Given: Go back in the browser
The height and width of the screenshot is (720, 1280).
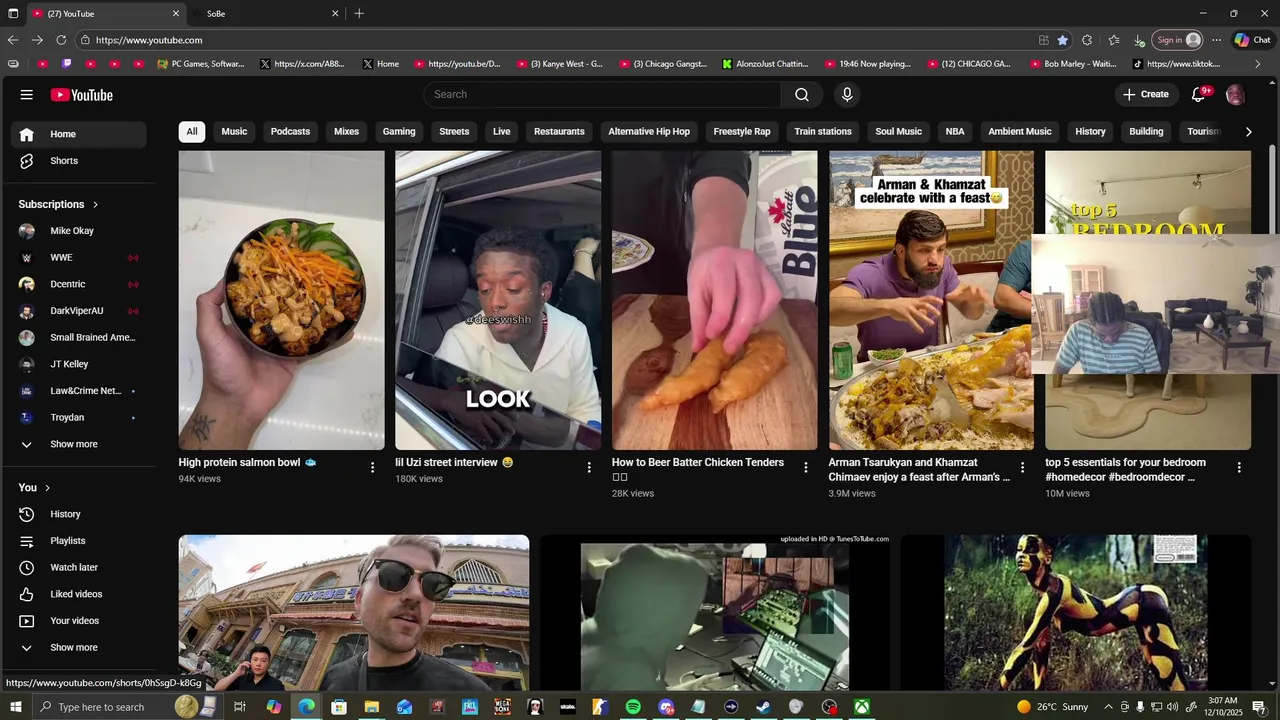Looking at the screenshot, I should point(13,40).
